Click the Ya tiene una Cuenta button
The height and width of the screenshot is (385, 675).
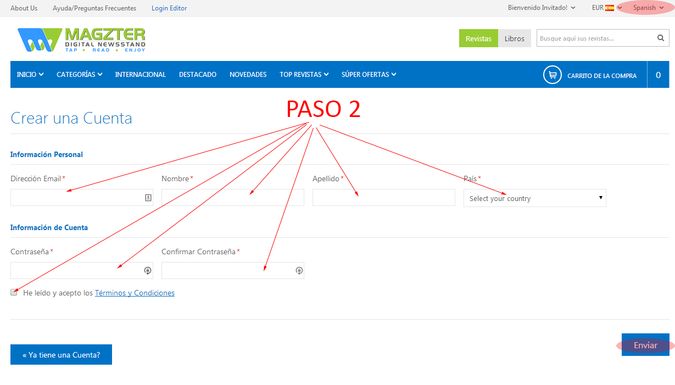(x=61, y=354)
